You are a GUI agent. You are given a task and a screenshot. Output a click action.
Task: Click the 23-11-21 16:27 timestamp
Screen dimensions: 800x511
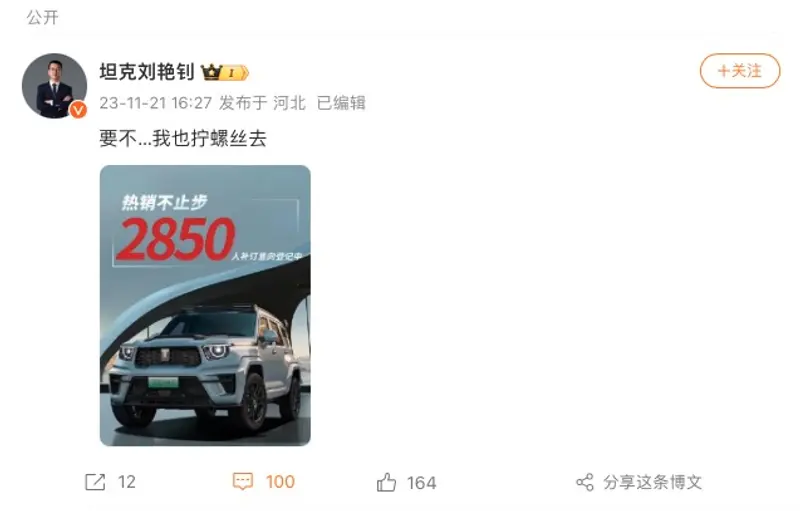pos(156,103)
